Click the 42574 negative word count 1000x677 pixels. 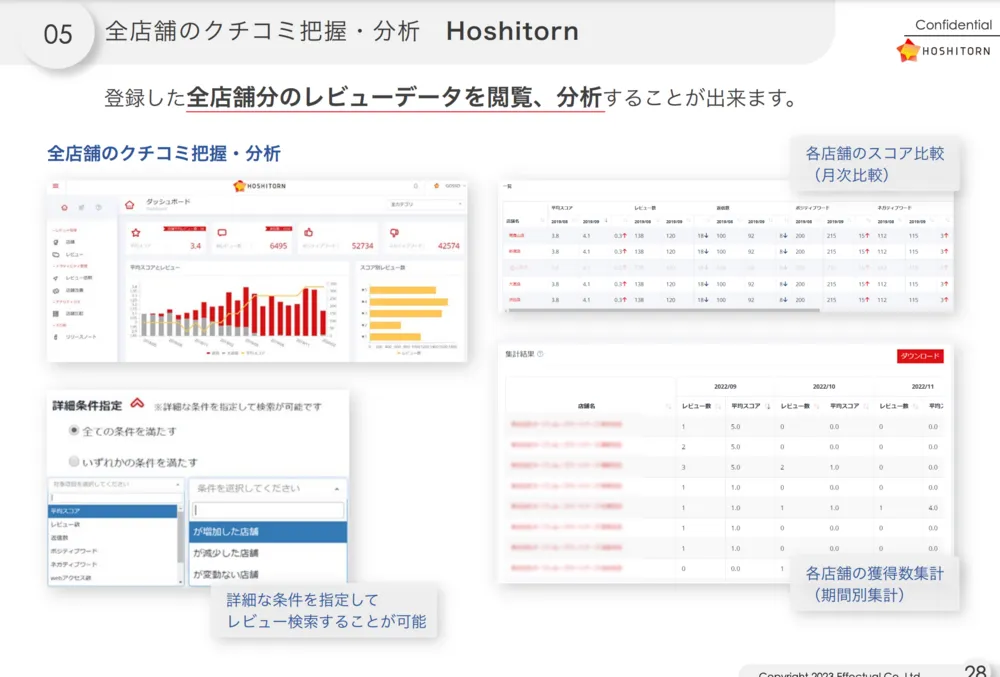coord(448,246)
